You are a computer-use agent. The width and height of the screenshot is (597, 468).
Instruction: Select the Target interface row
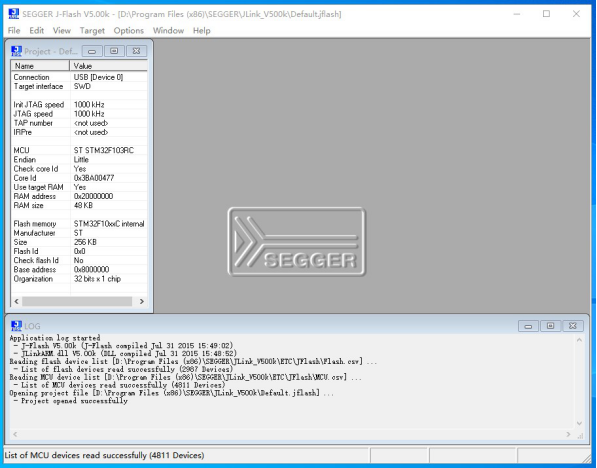[79, 86]
